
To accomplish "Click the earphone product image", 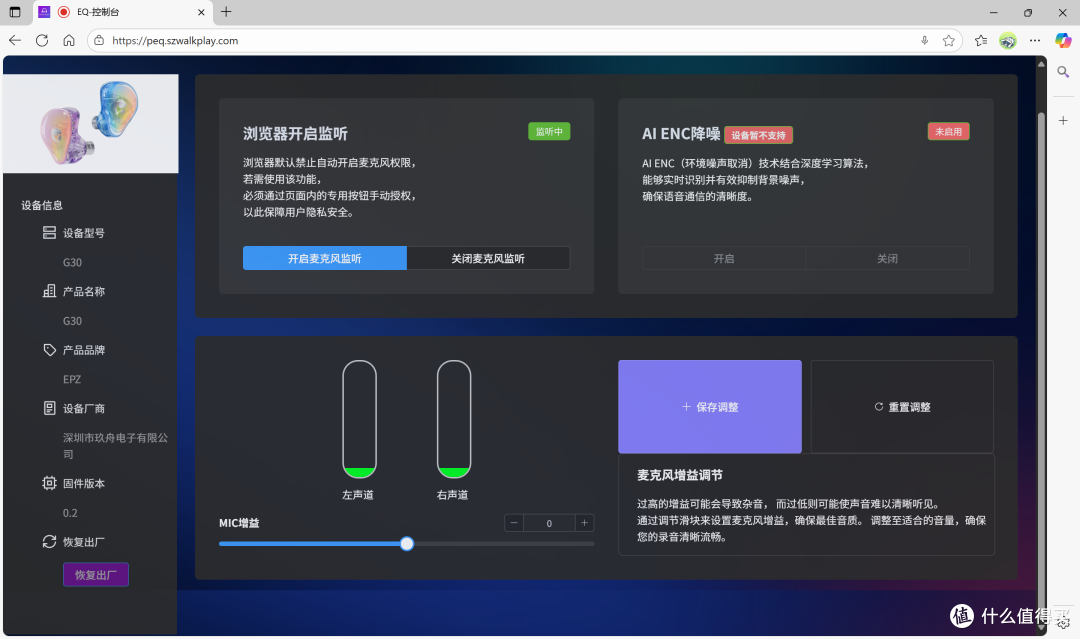I will point(91,124).
